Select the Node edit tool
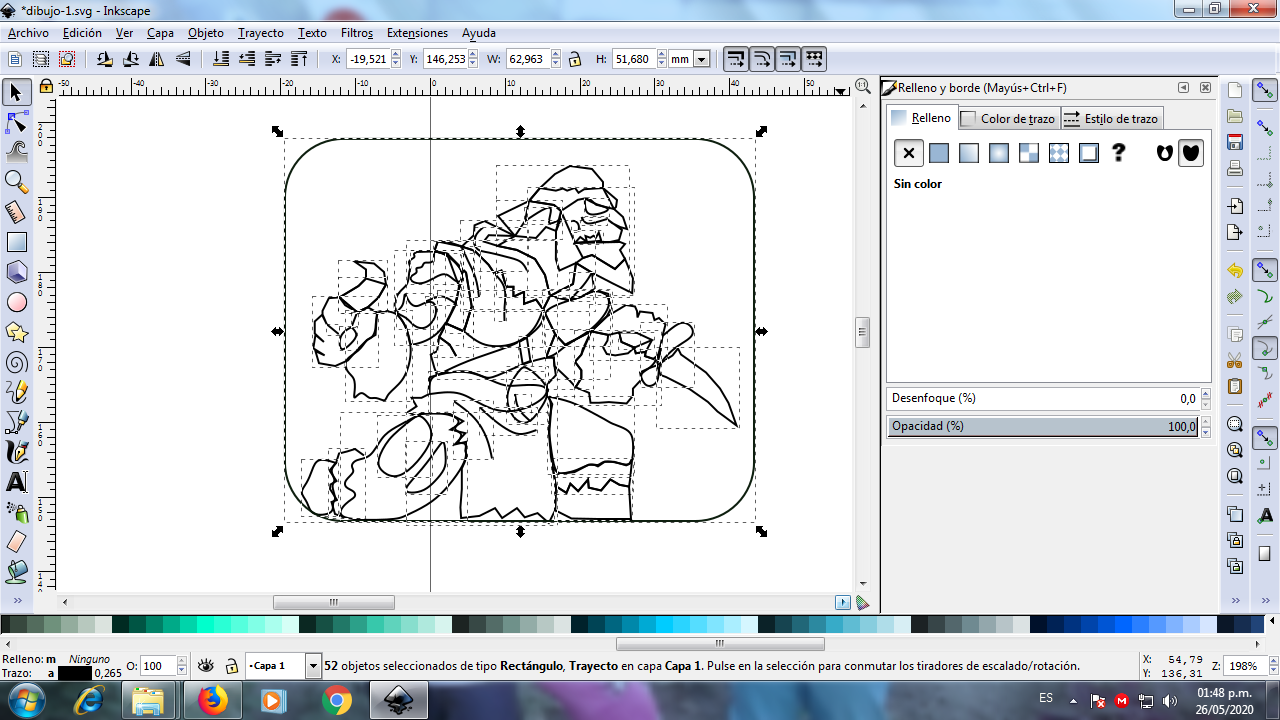This screenshot has height=720, width=1280. 16,123
